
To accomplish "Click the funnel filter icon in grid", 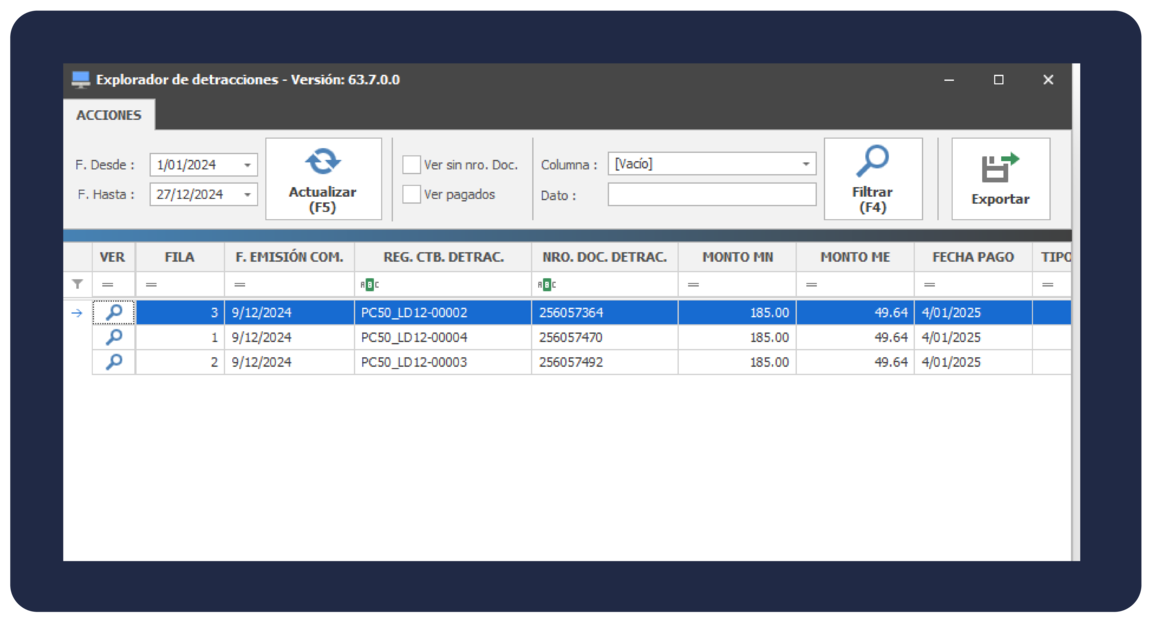I will click(x=78, y=285).
